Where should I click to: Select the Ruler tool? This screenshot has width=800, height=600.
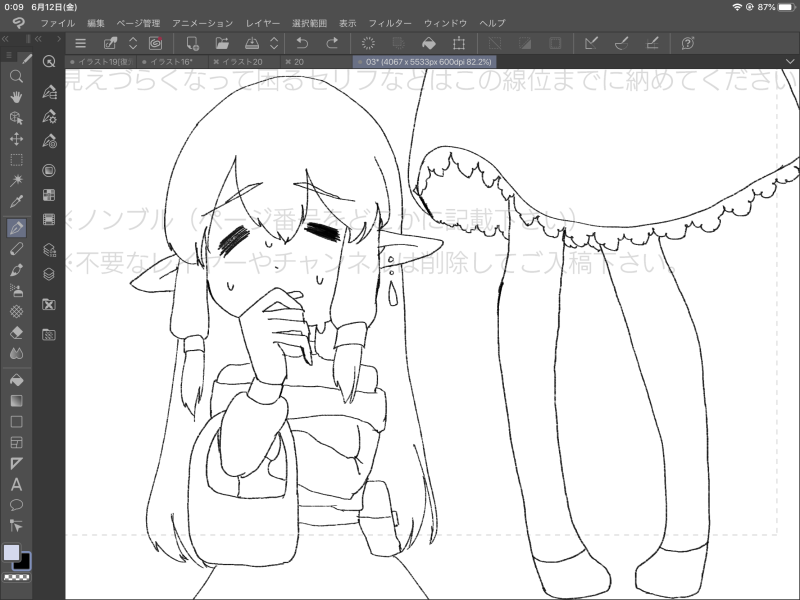point(16,463)
